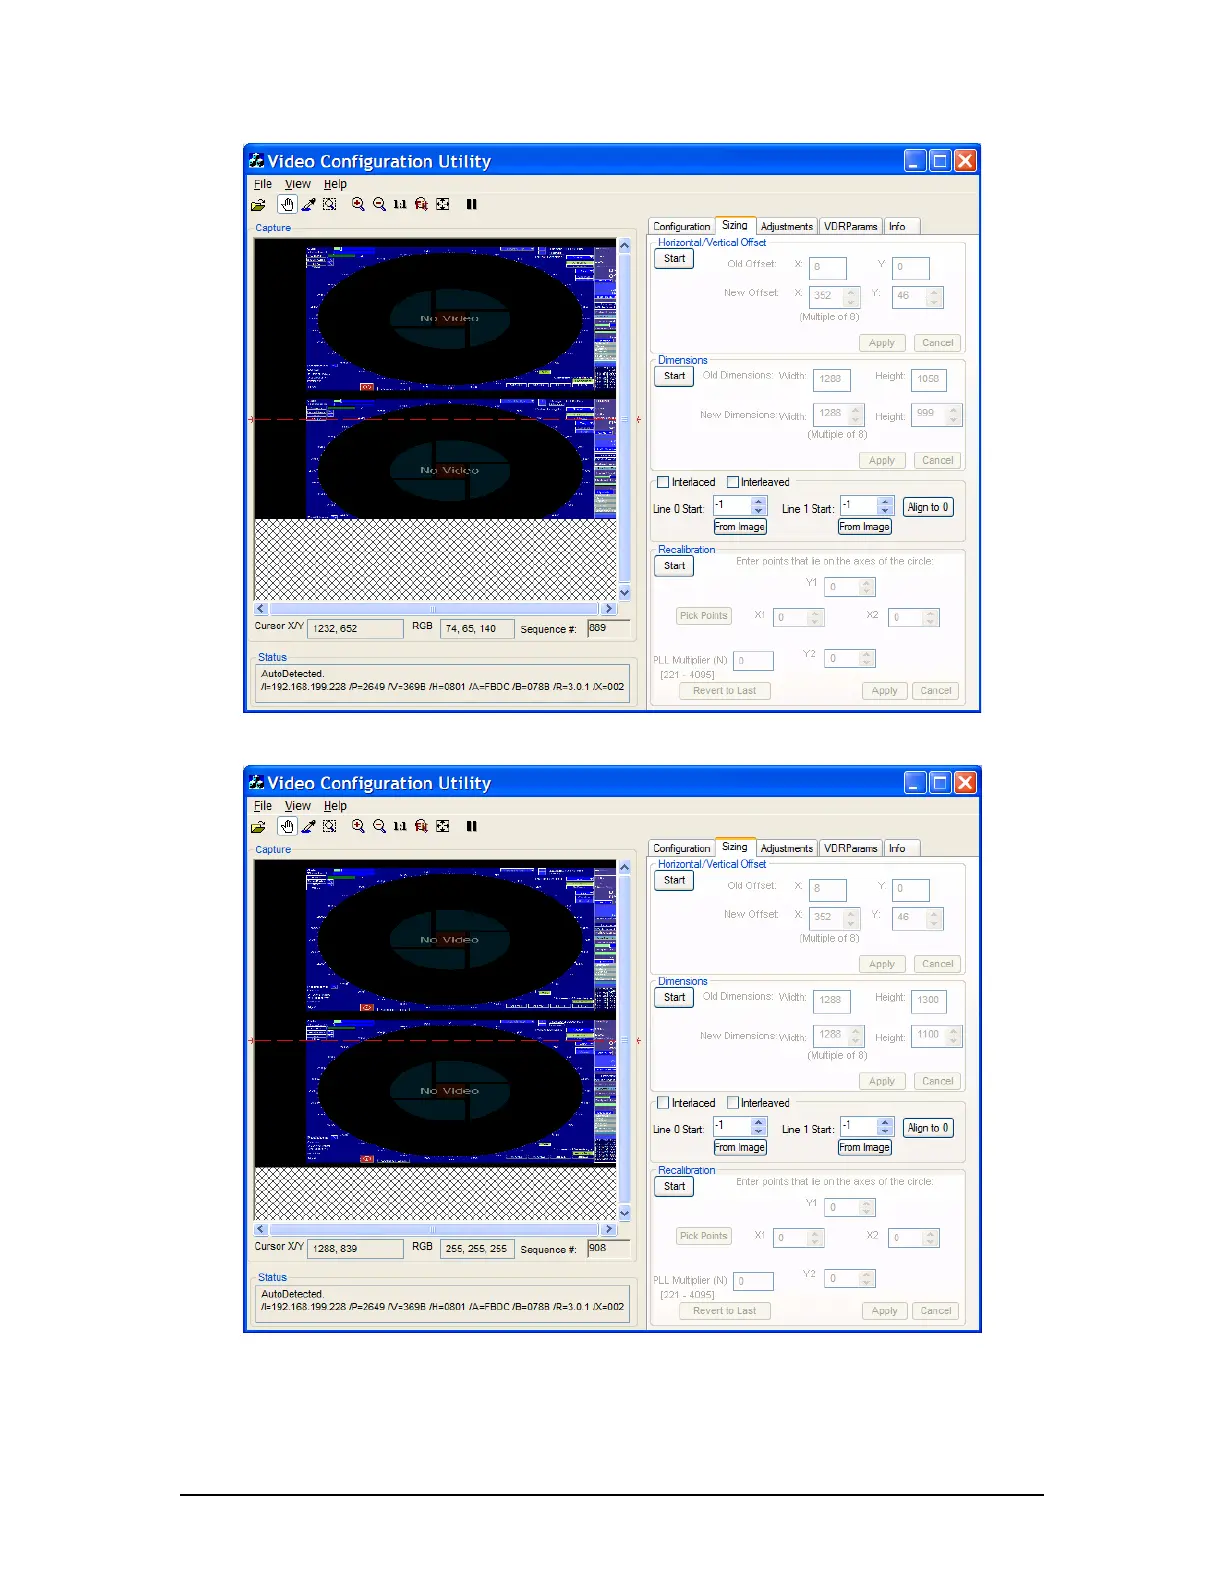Image resolution: width=1224 pixels, height=1584 pixels.
Task: Switch to Info tab in sequence 908 window
Action: (900, 849)
